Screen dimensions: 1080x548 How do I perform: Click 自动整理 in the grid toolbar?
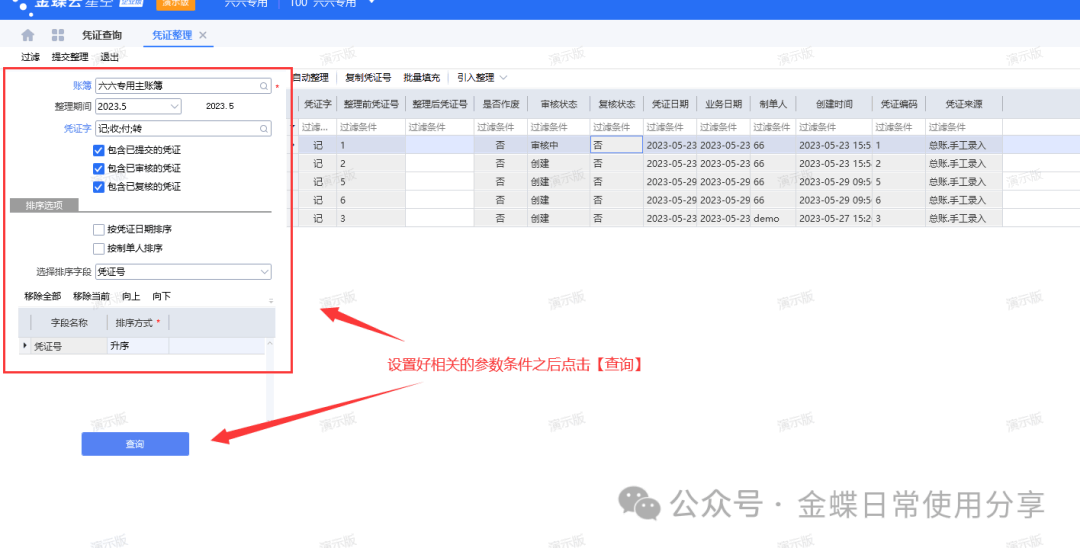tap(309, 77)
